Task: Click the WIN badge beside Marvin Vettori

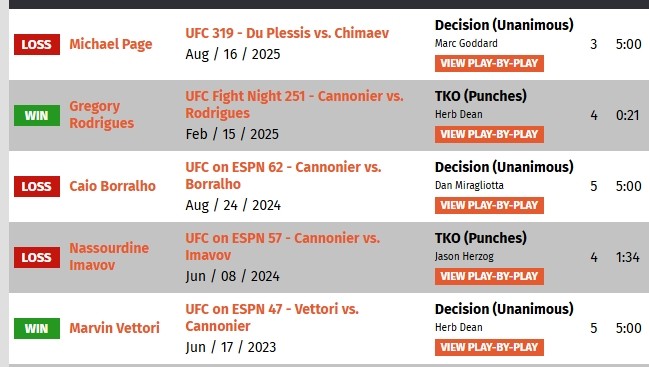Action: (x=37, y=329)
